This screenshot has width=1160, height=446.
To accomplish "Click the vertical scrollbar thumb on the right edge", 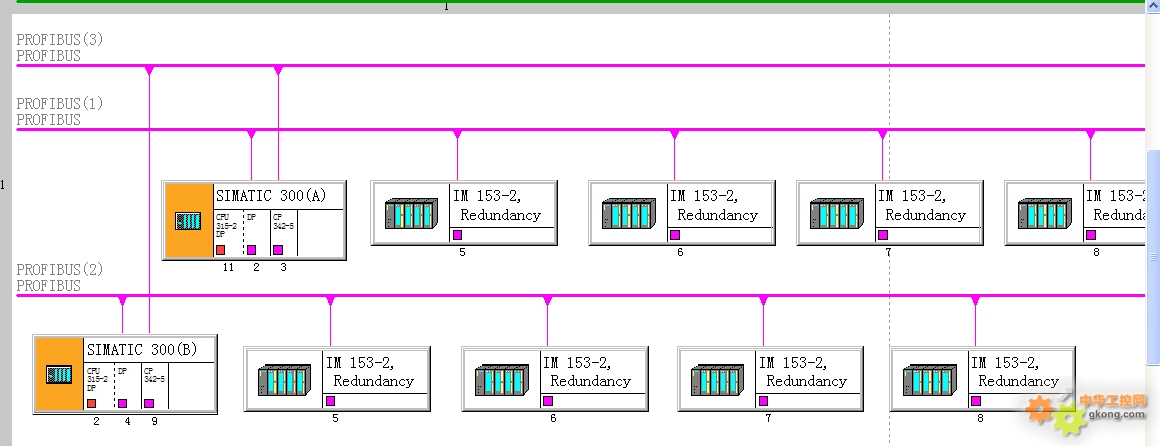I will [1153, 257].
